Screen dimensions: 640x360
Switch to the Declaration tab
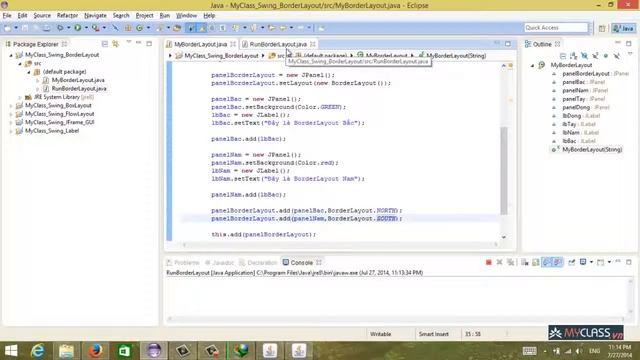point(258,262)
